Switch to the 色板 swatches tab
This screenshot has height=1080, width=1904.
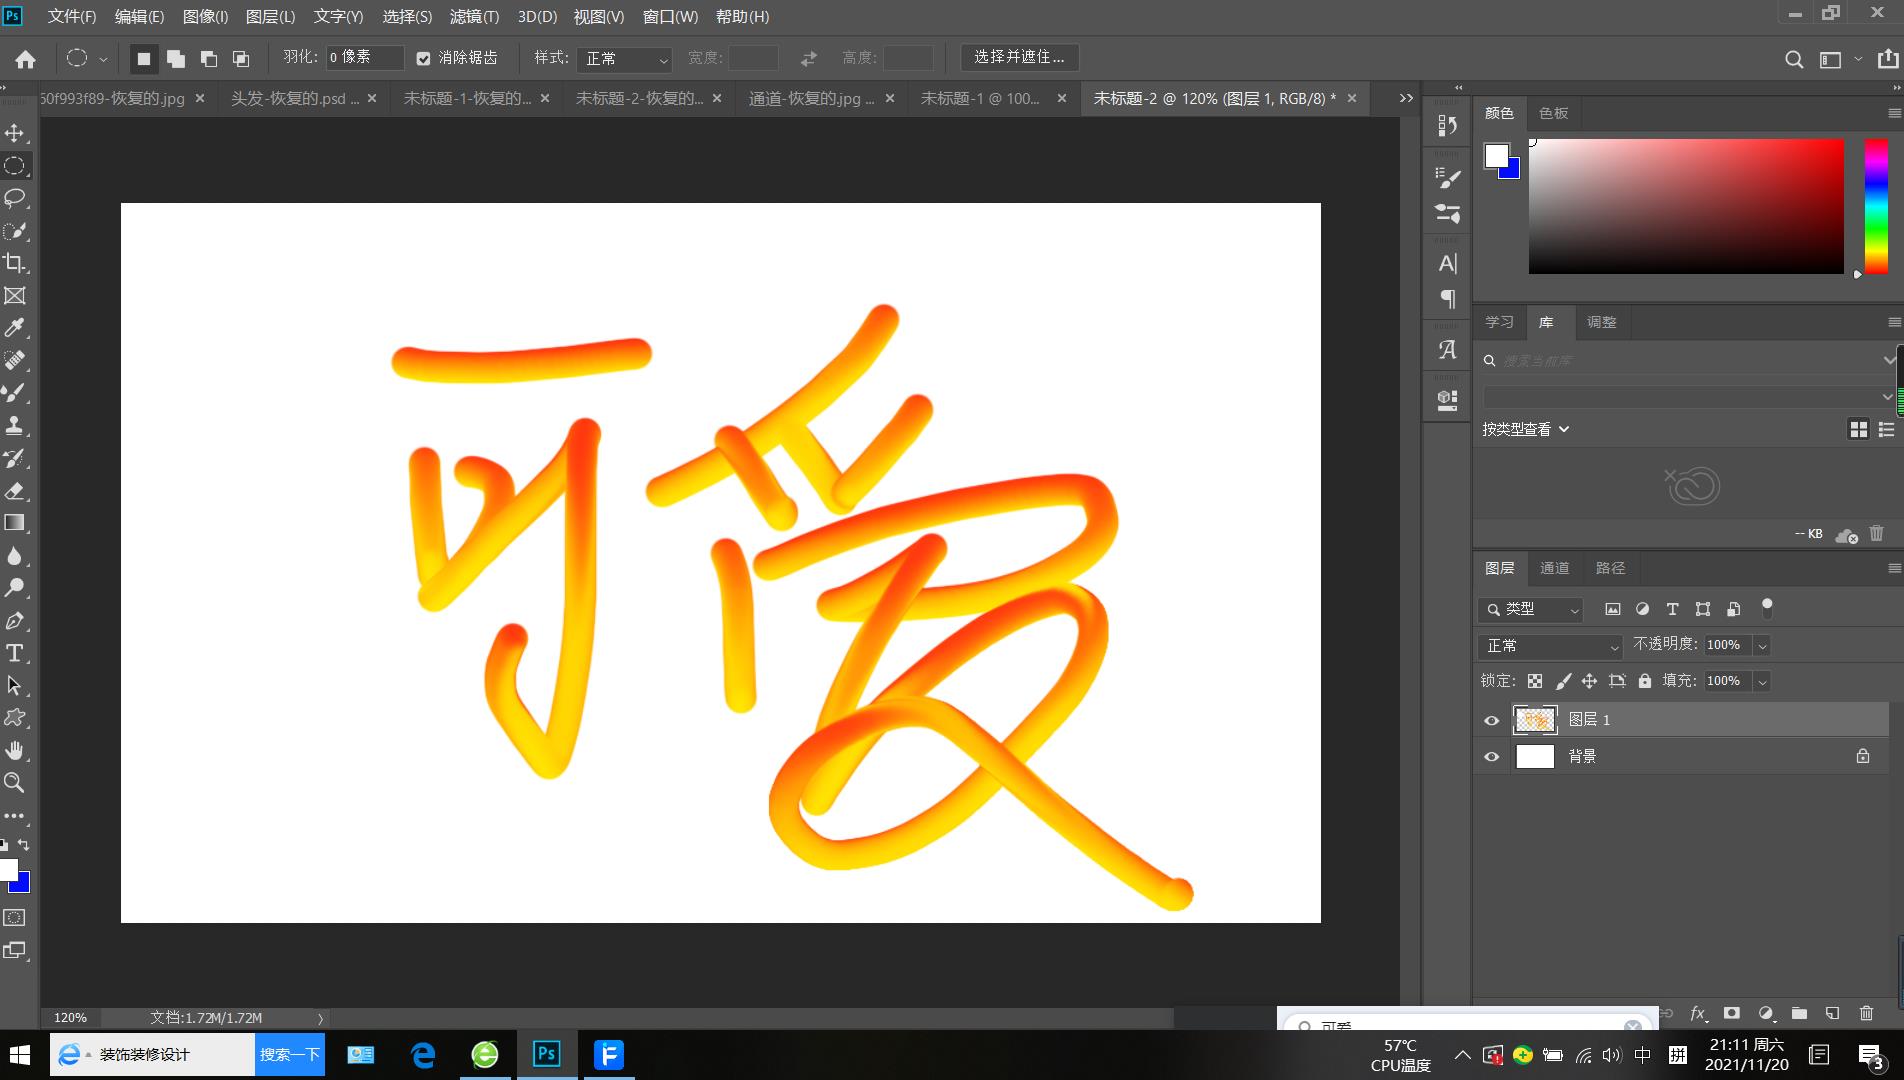1553,113
